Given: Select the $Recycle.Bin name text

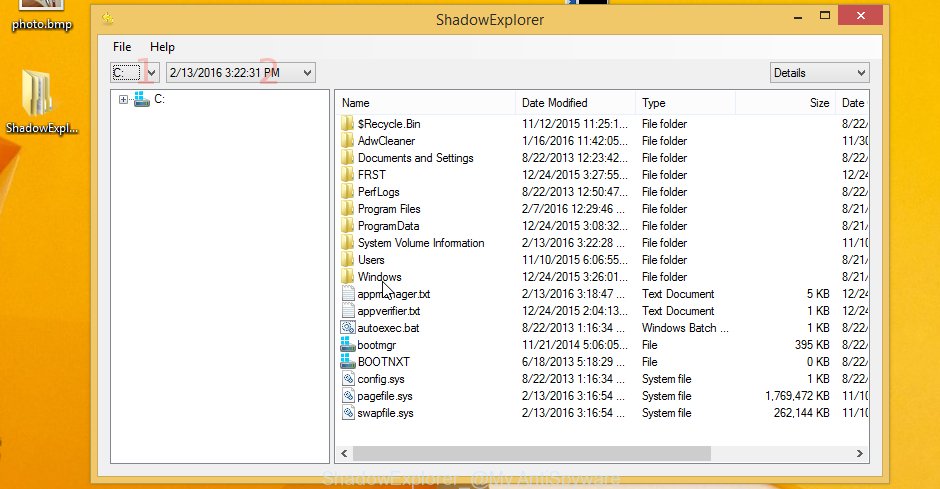Looking at the screenshot, I should point(389,124).
